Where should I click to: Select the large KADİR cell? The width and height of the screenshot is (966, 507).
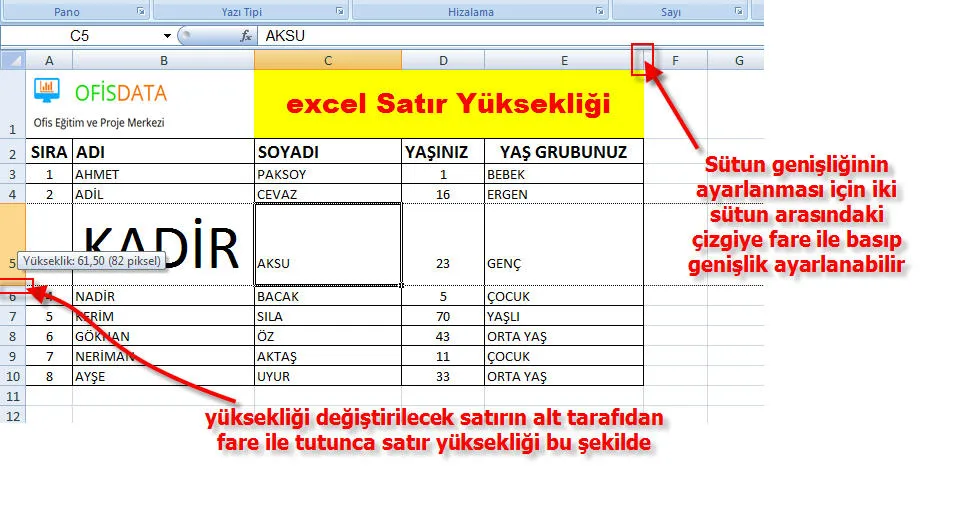coord(162,245)
